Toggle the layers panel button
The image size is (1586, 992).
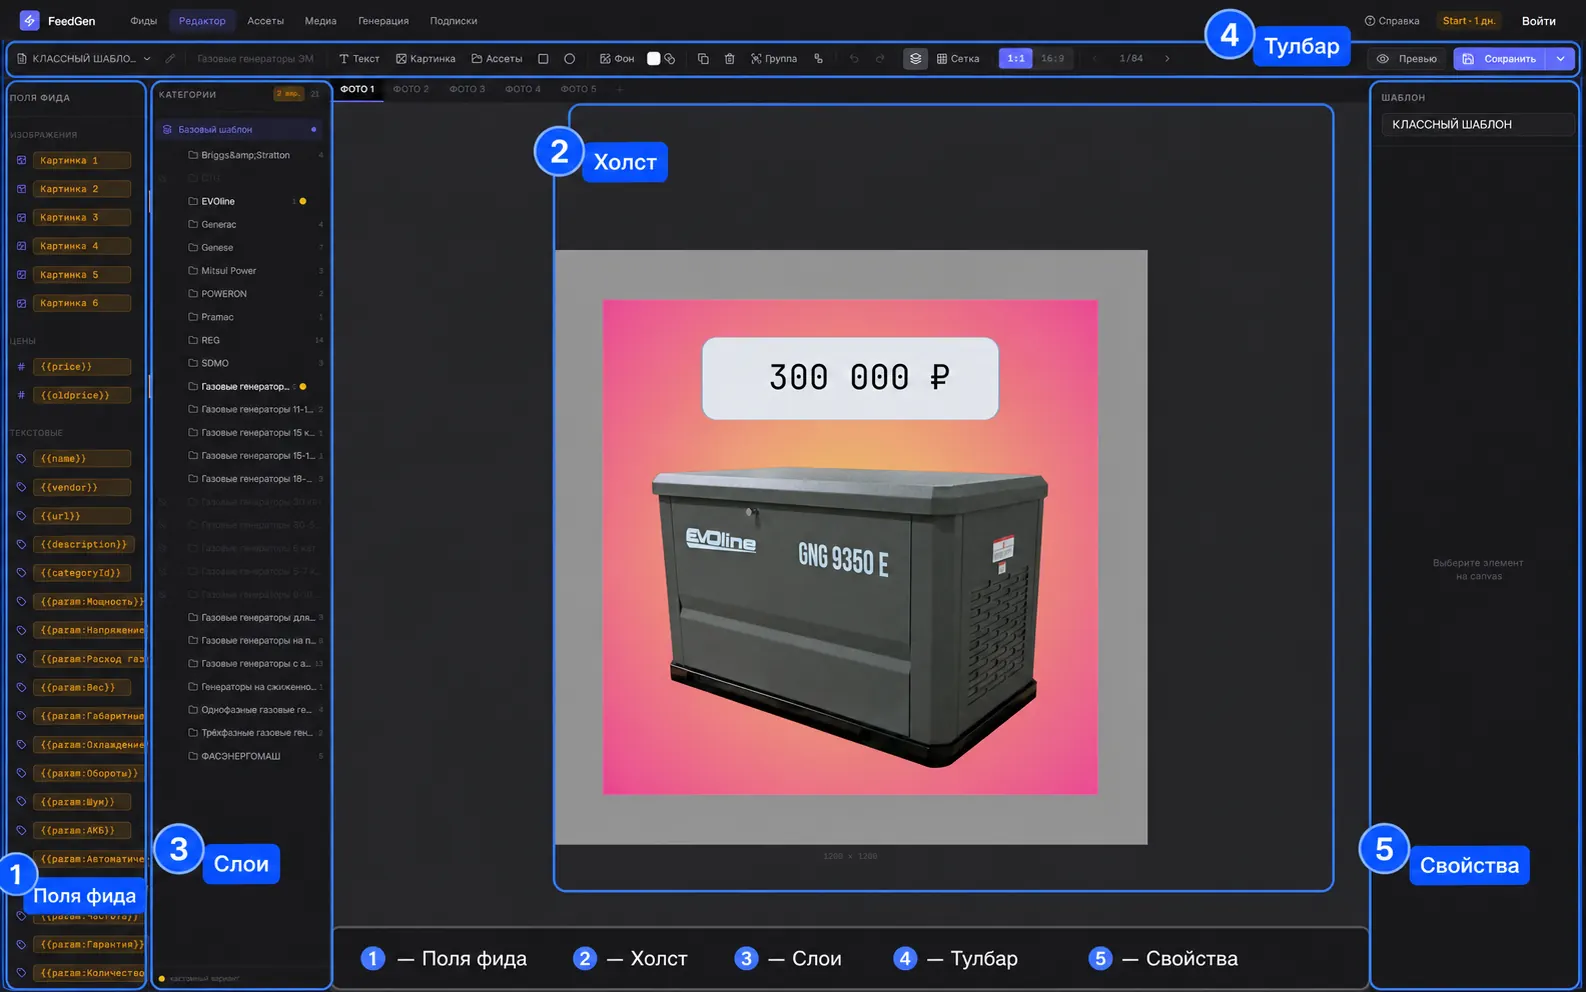[x=915, y=59]
